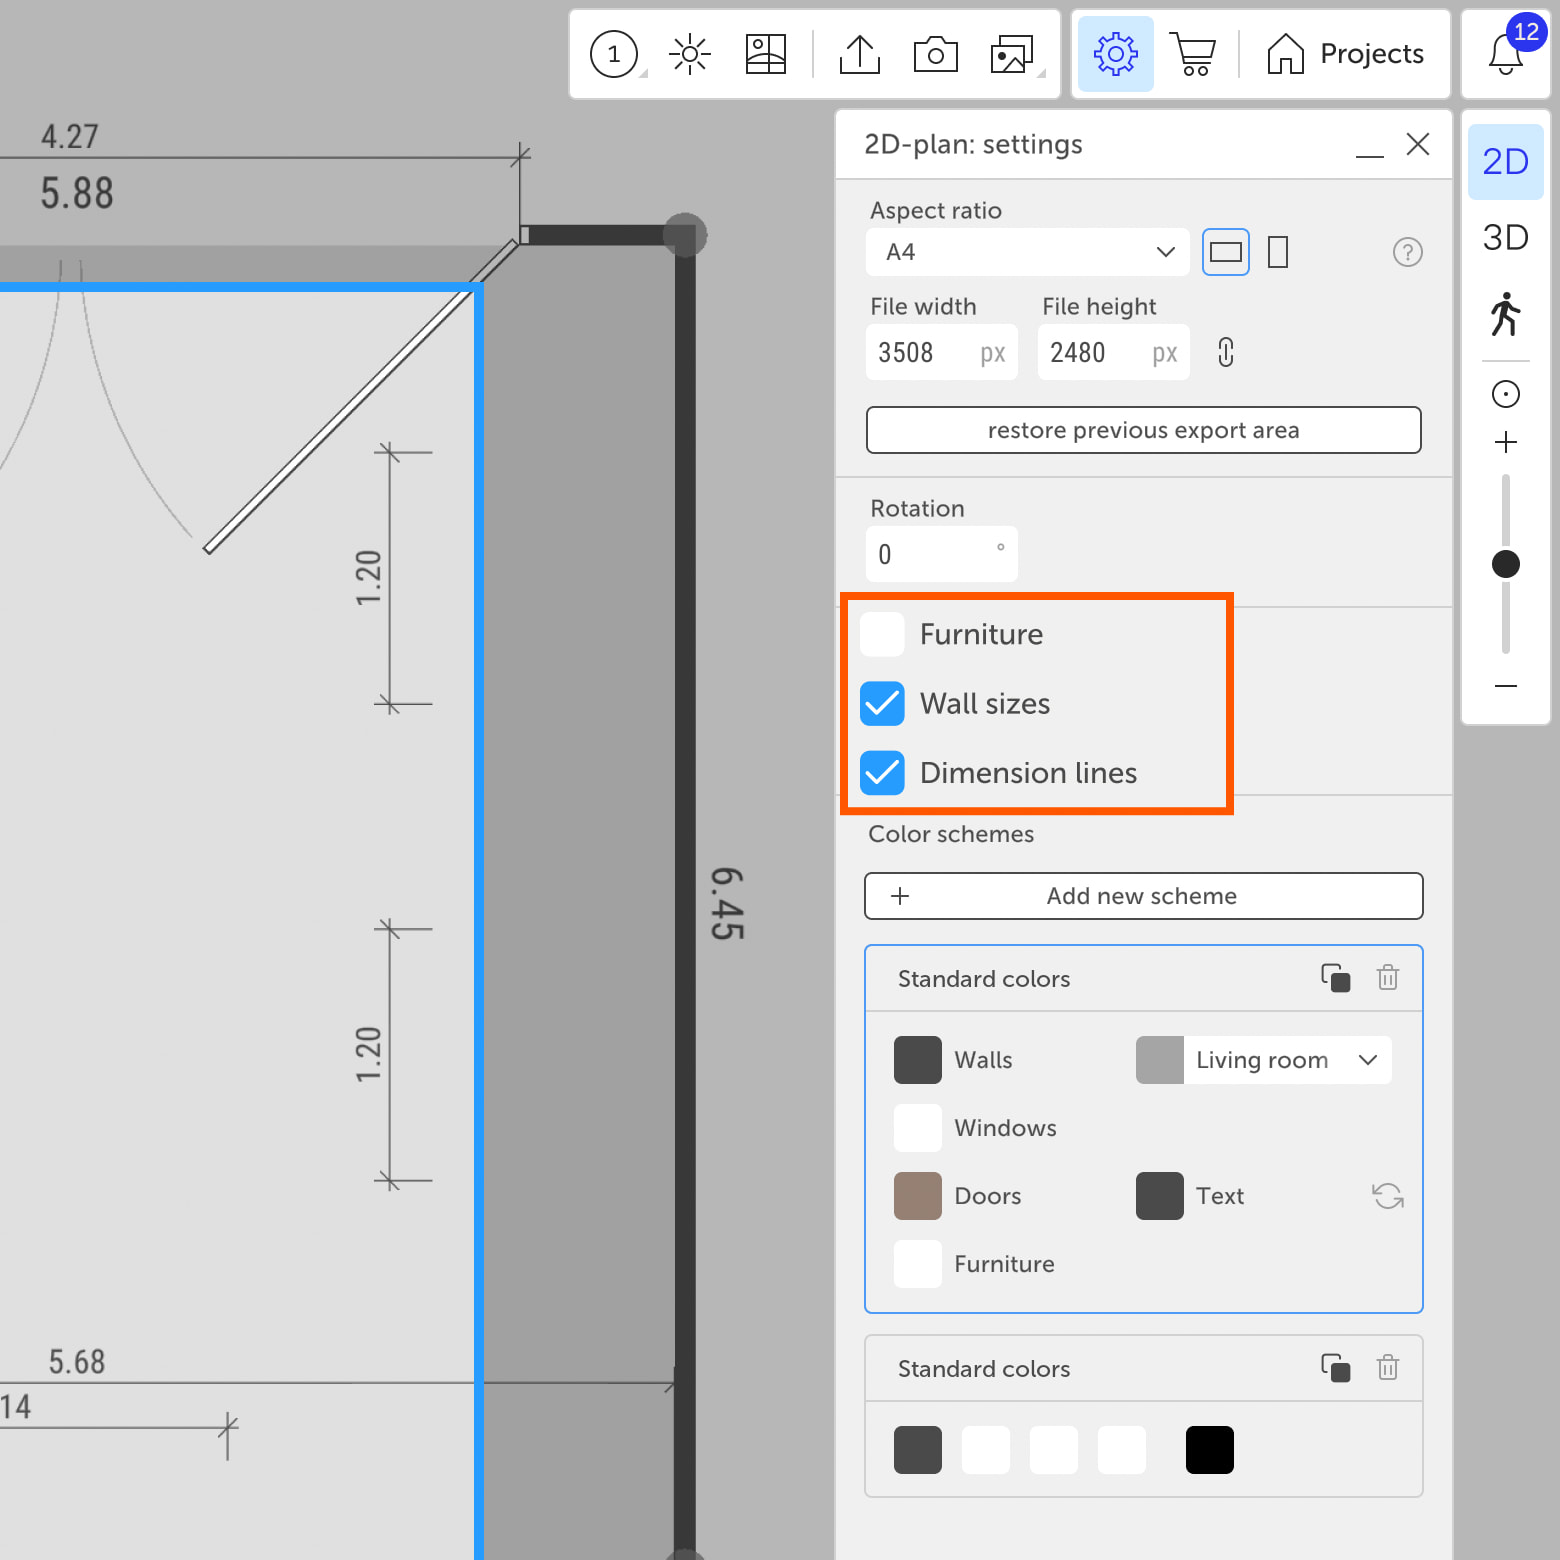The width and height of the screenshot is (1560, 1560).
Task: Open the image gallery icon
Action: (1012, 54)
